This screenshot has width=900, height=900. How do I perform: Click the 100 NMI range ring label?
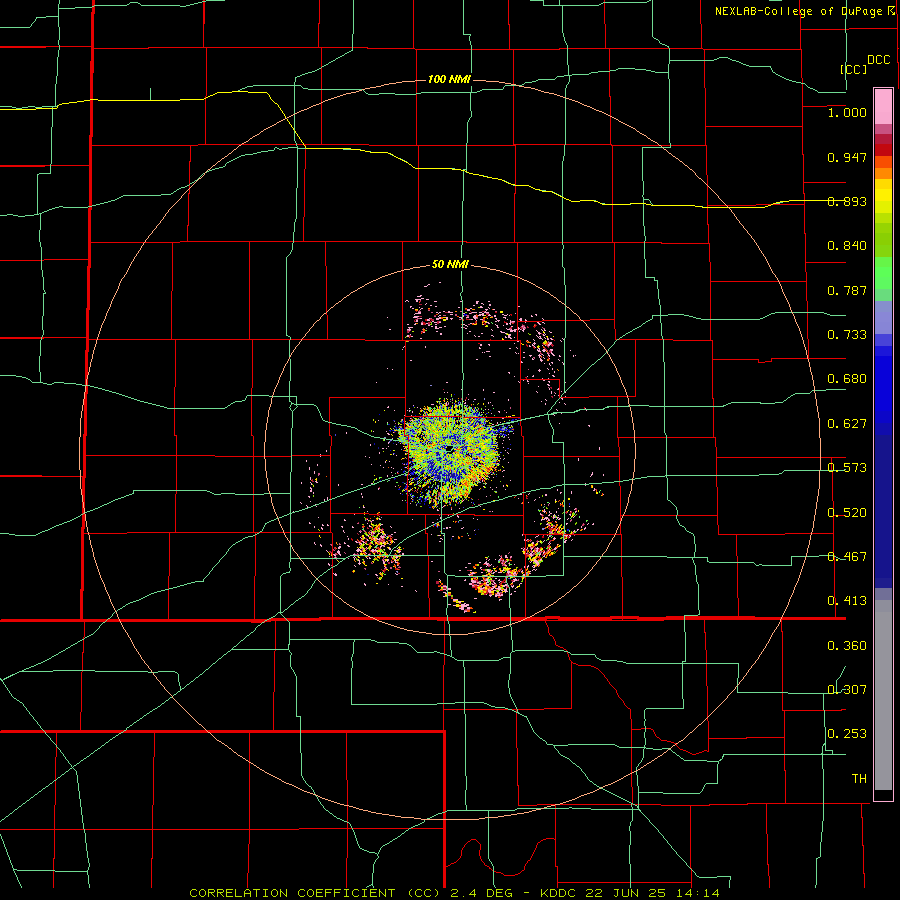click(449, 79)
